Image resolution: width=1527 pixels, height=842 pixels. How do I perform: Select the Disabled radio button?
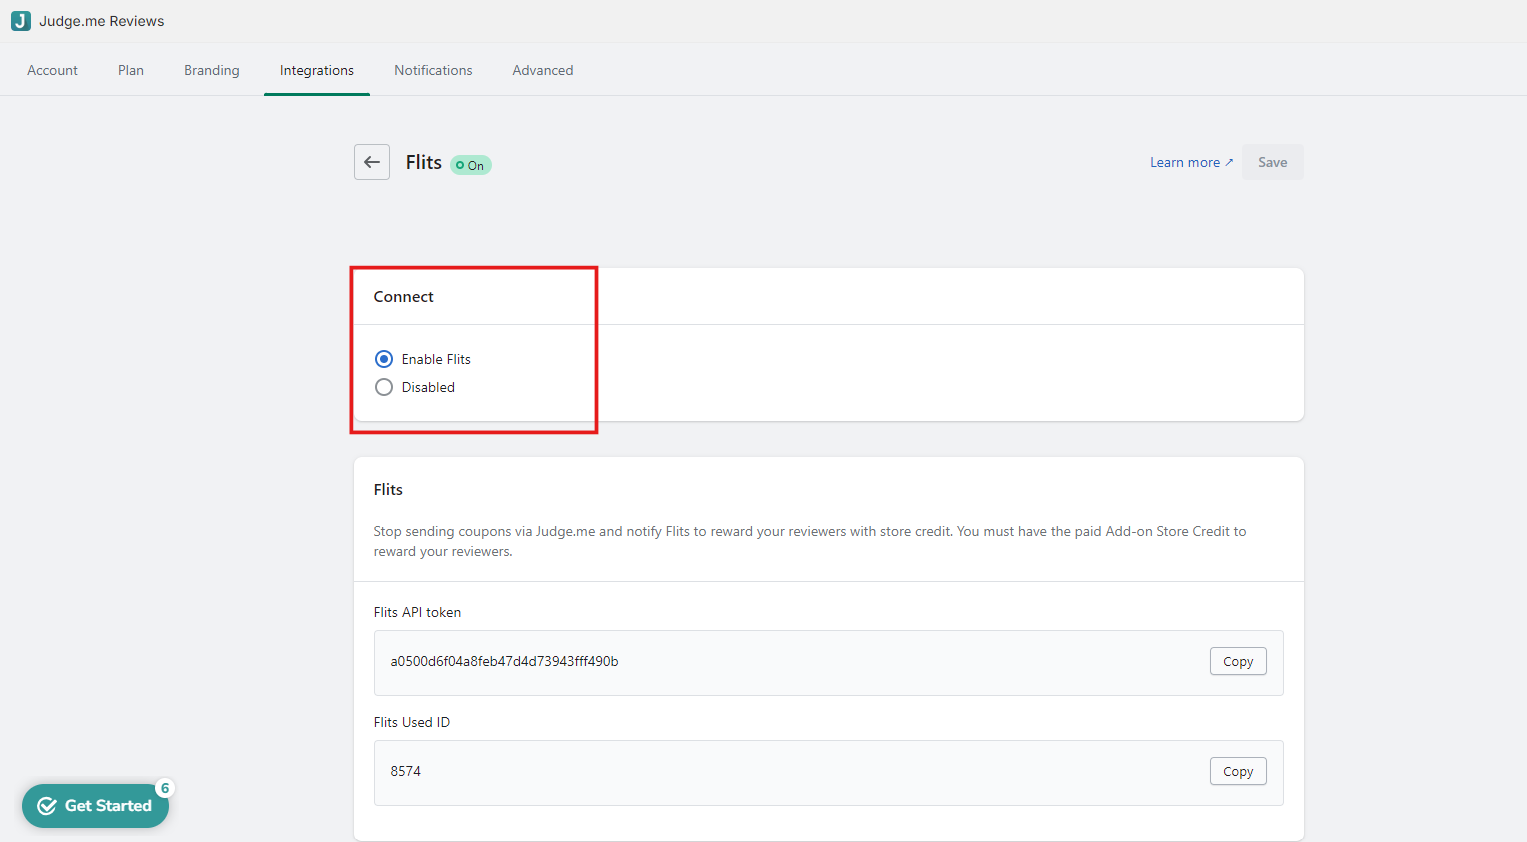click(384, 387)
